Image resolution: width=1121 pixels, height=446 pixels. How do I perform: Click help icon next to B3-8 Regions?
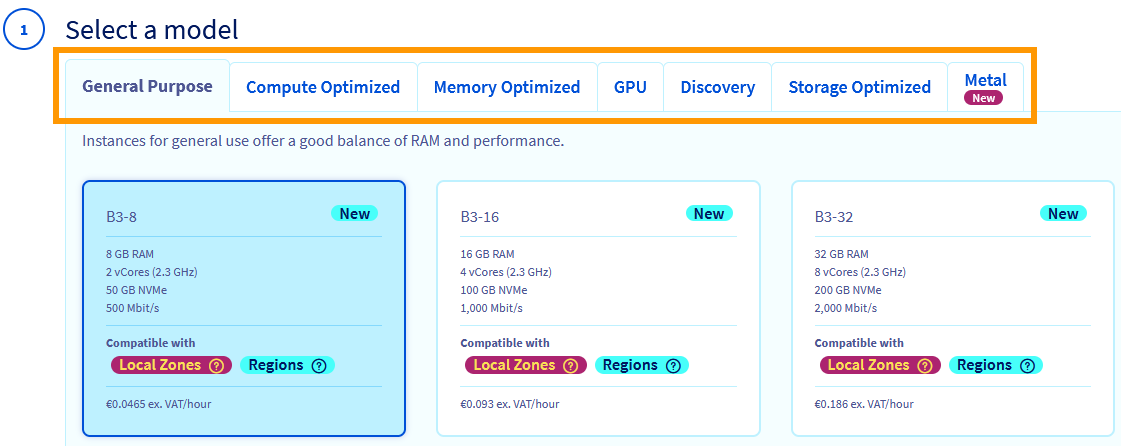(x=319, y=365)
